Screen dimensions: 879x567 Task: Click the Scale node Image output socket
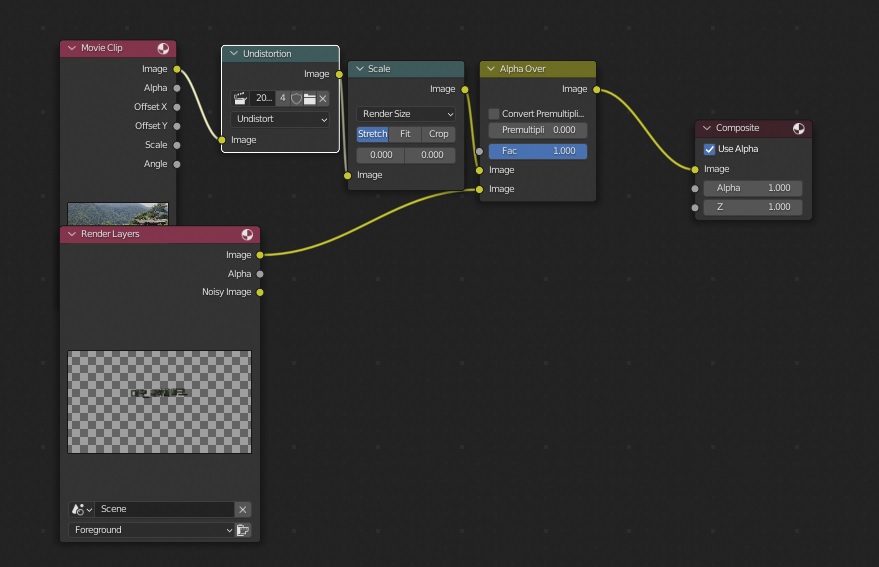coord(465,89)
